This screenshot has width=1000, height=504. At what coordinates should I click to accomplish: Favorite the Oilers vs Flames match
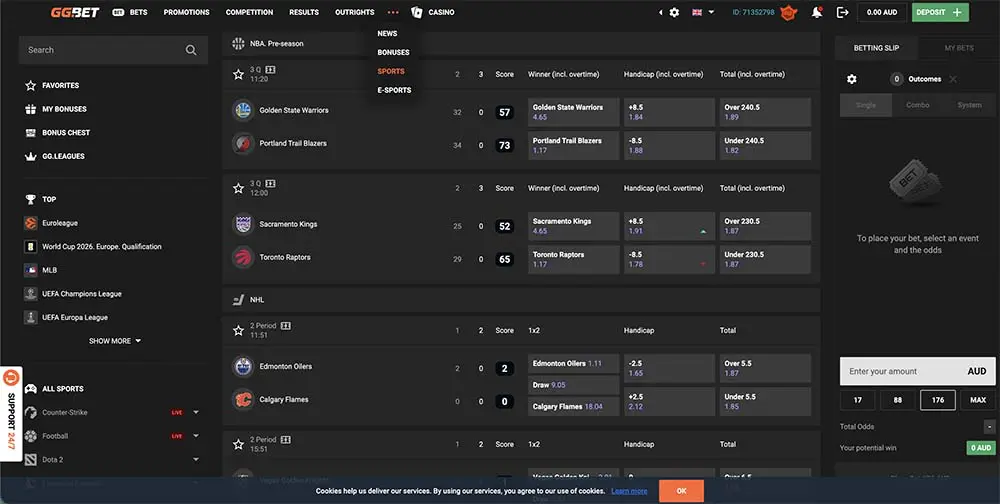(238, 330)
